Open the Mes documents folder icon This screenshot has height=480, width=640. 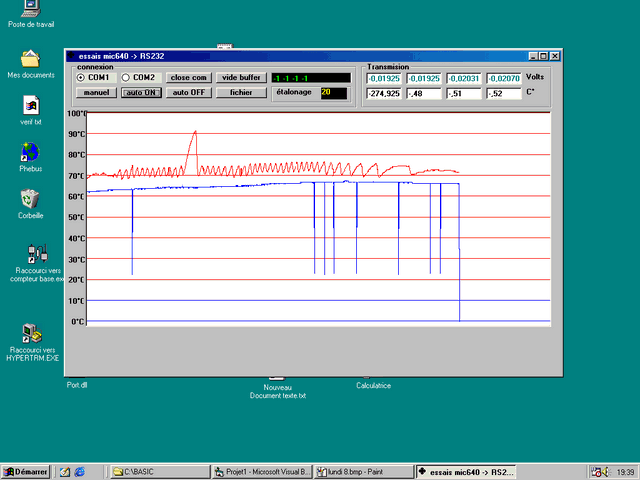(x=30, y=59)
